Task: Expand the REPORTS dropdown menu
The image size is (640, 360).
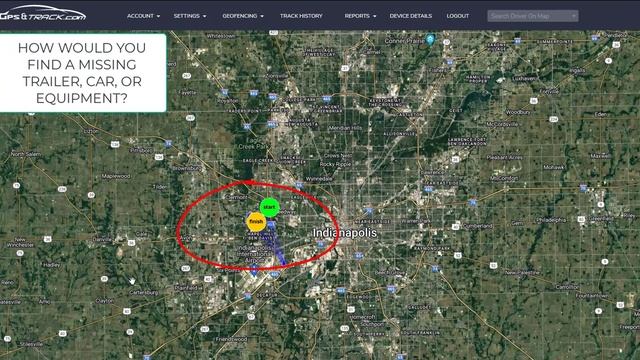Action: point(360,16)
